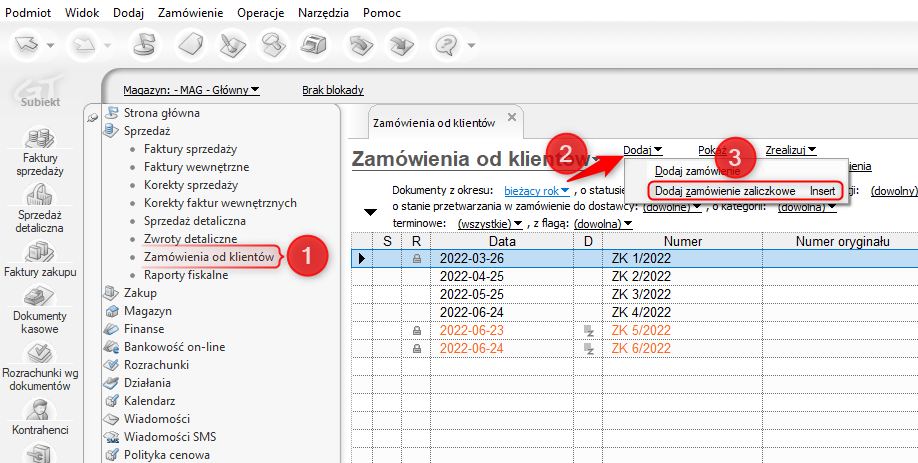Toggle the pushpin beside the navigation tree
The height and width of the screenshot is (463, 918).
click(x=94, y=116)
